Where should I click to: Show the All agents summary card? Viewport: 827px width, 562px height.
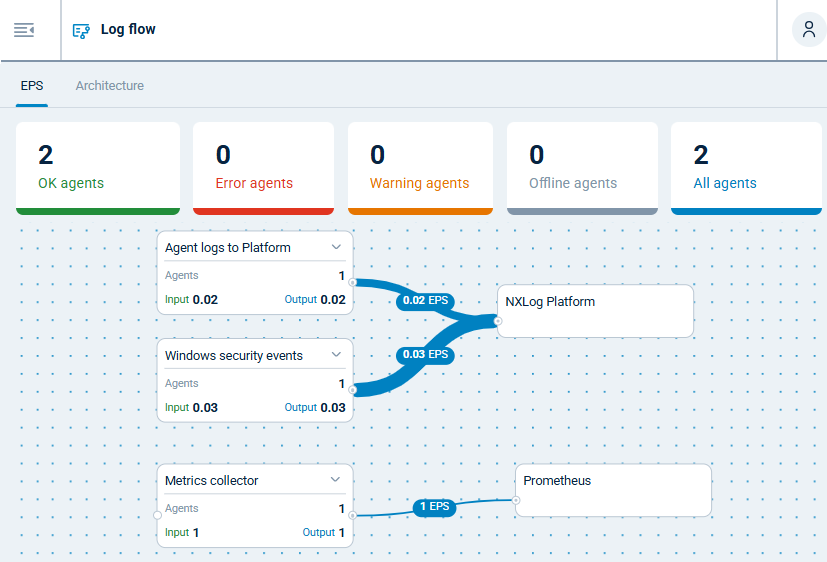click(x=746, y=168)
